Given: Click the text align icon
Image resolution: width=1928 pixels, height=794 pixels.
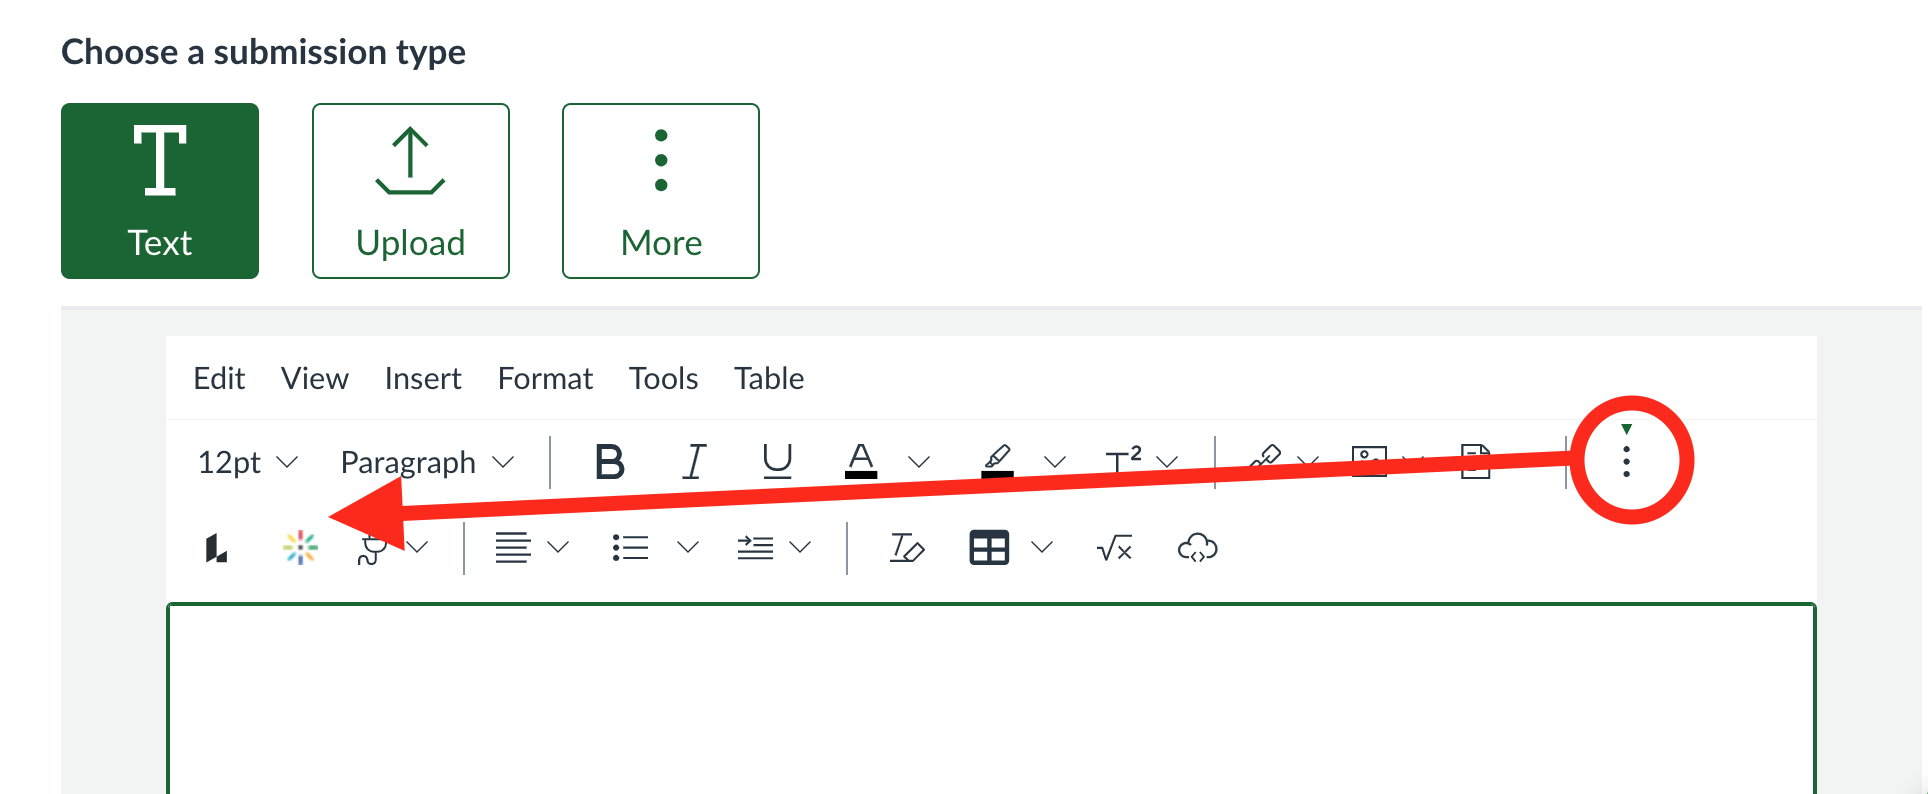Looking at the screenshot, I should [x=513, y=548].
